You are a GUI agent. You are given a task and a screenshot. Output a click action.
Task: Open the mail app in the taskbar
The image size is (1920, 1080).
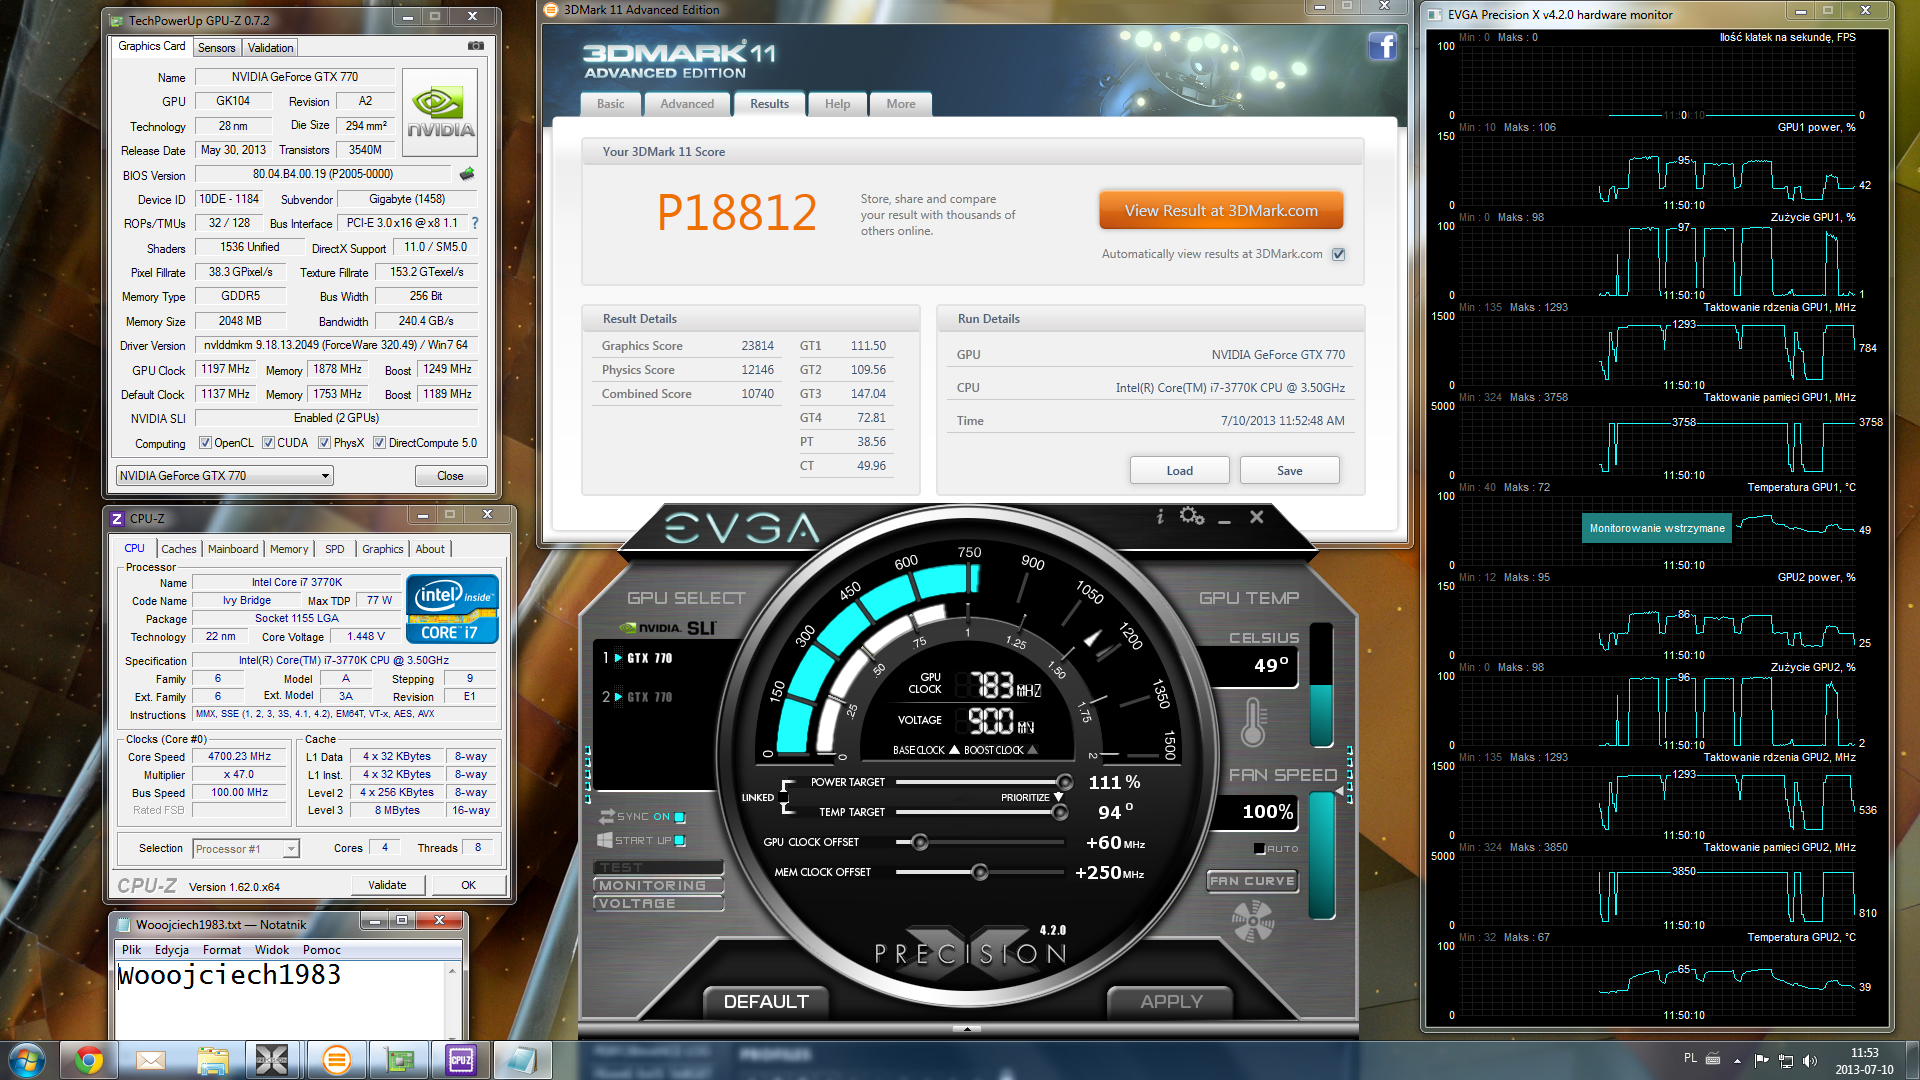tap(151, 1060)
